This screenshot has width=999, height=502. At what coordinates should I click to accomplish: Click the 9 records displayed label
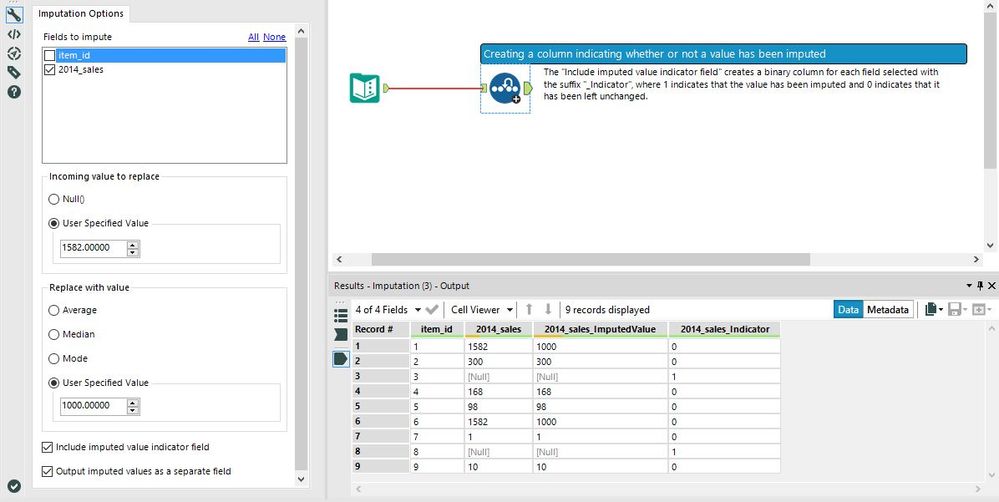click(607, 310)
